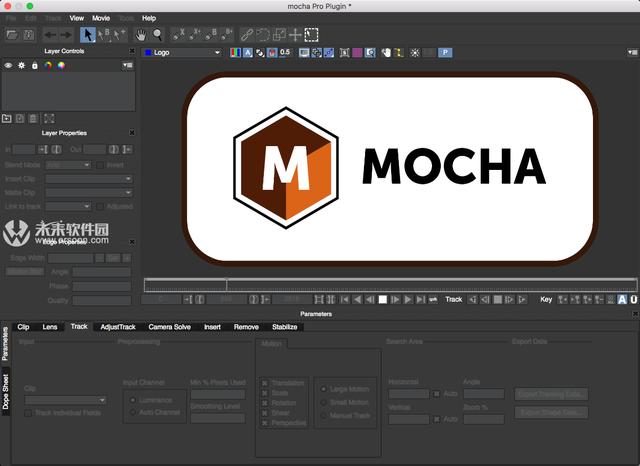Click the Stop playback square button

382,300
